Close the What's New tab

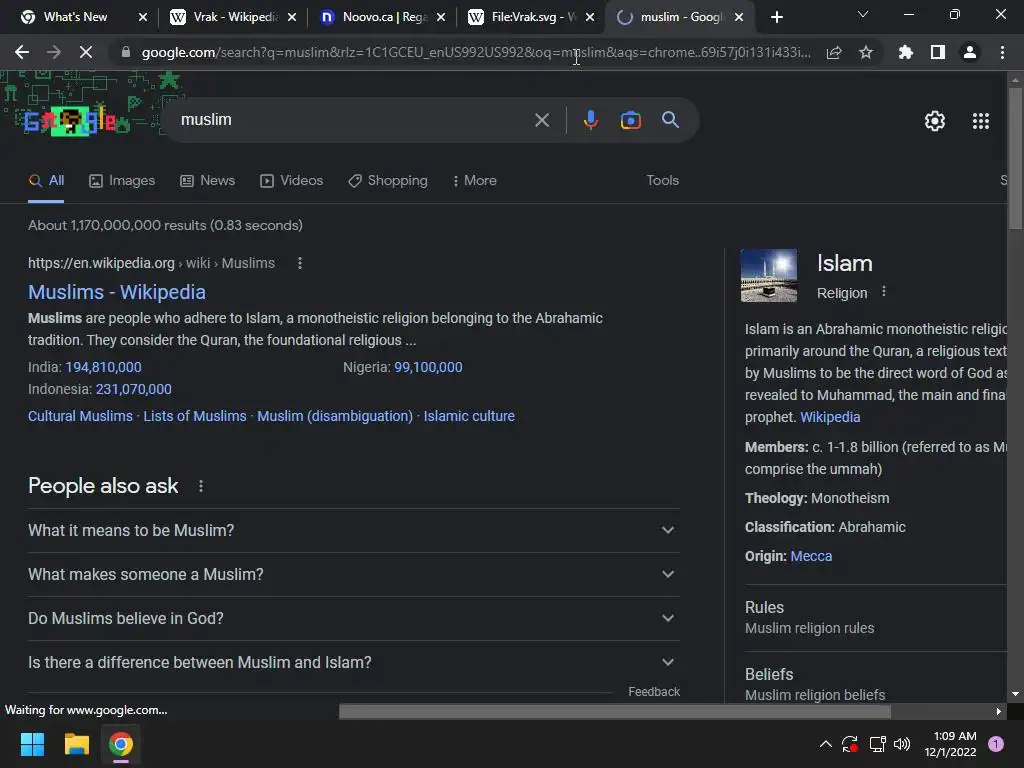(x=142, y=18)
